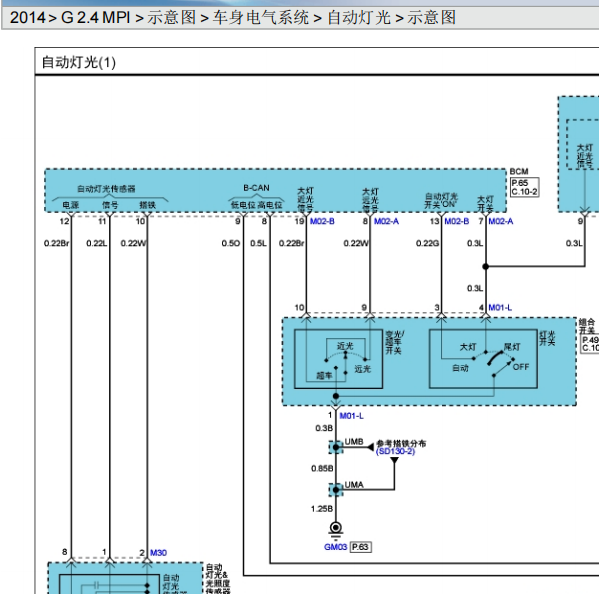
Task: Open the GM03 ground point link
Action: 335,547
